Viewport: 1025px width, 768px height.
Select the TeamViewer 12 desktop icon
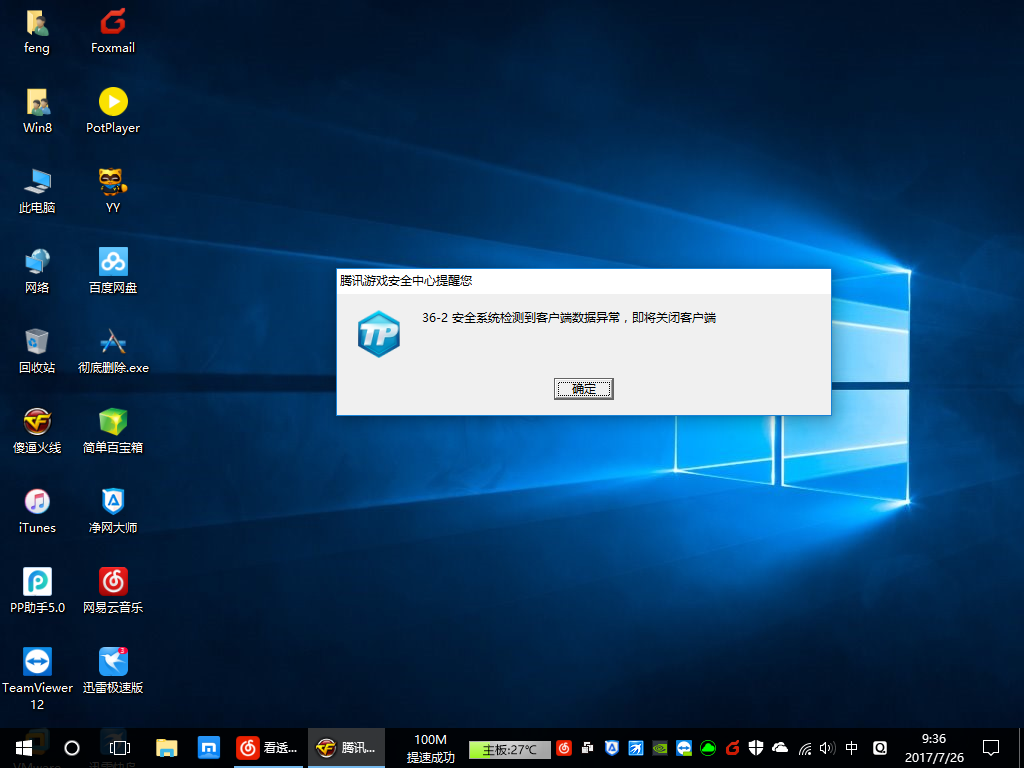37,679
